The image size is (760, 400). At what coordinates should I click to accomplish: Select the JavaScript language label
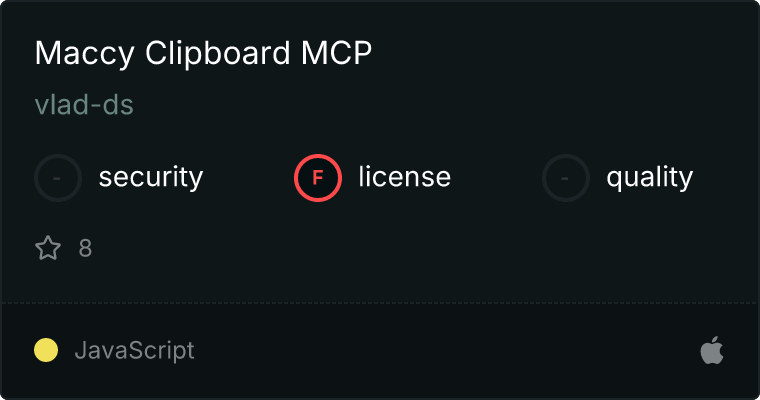[x=134, y=351]
